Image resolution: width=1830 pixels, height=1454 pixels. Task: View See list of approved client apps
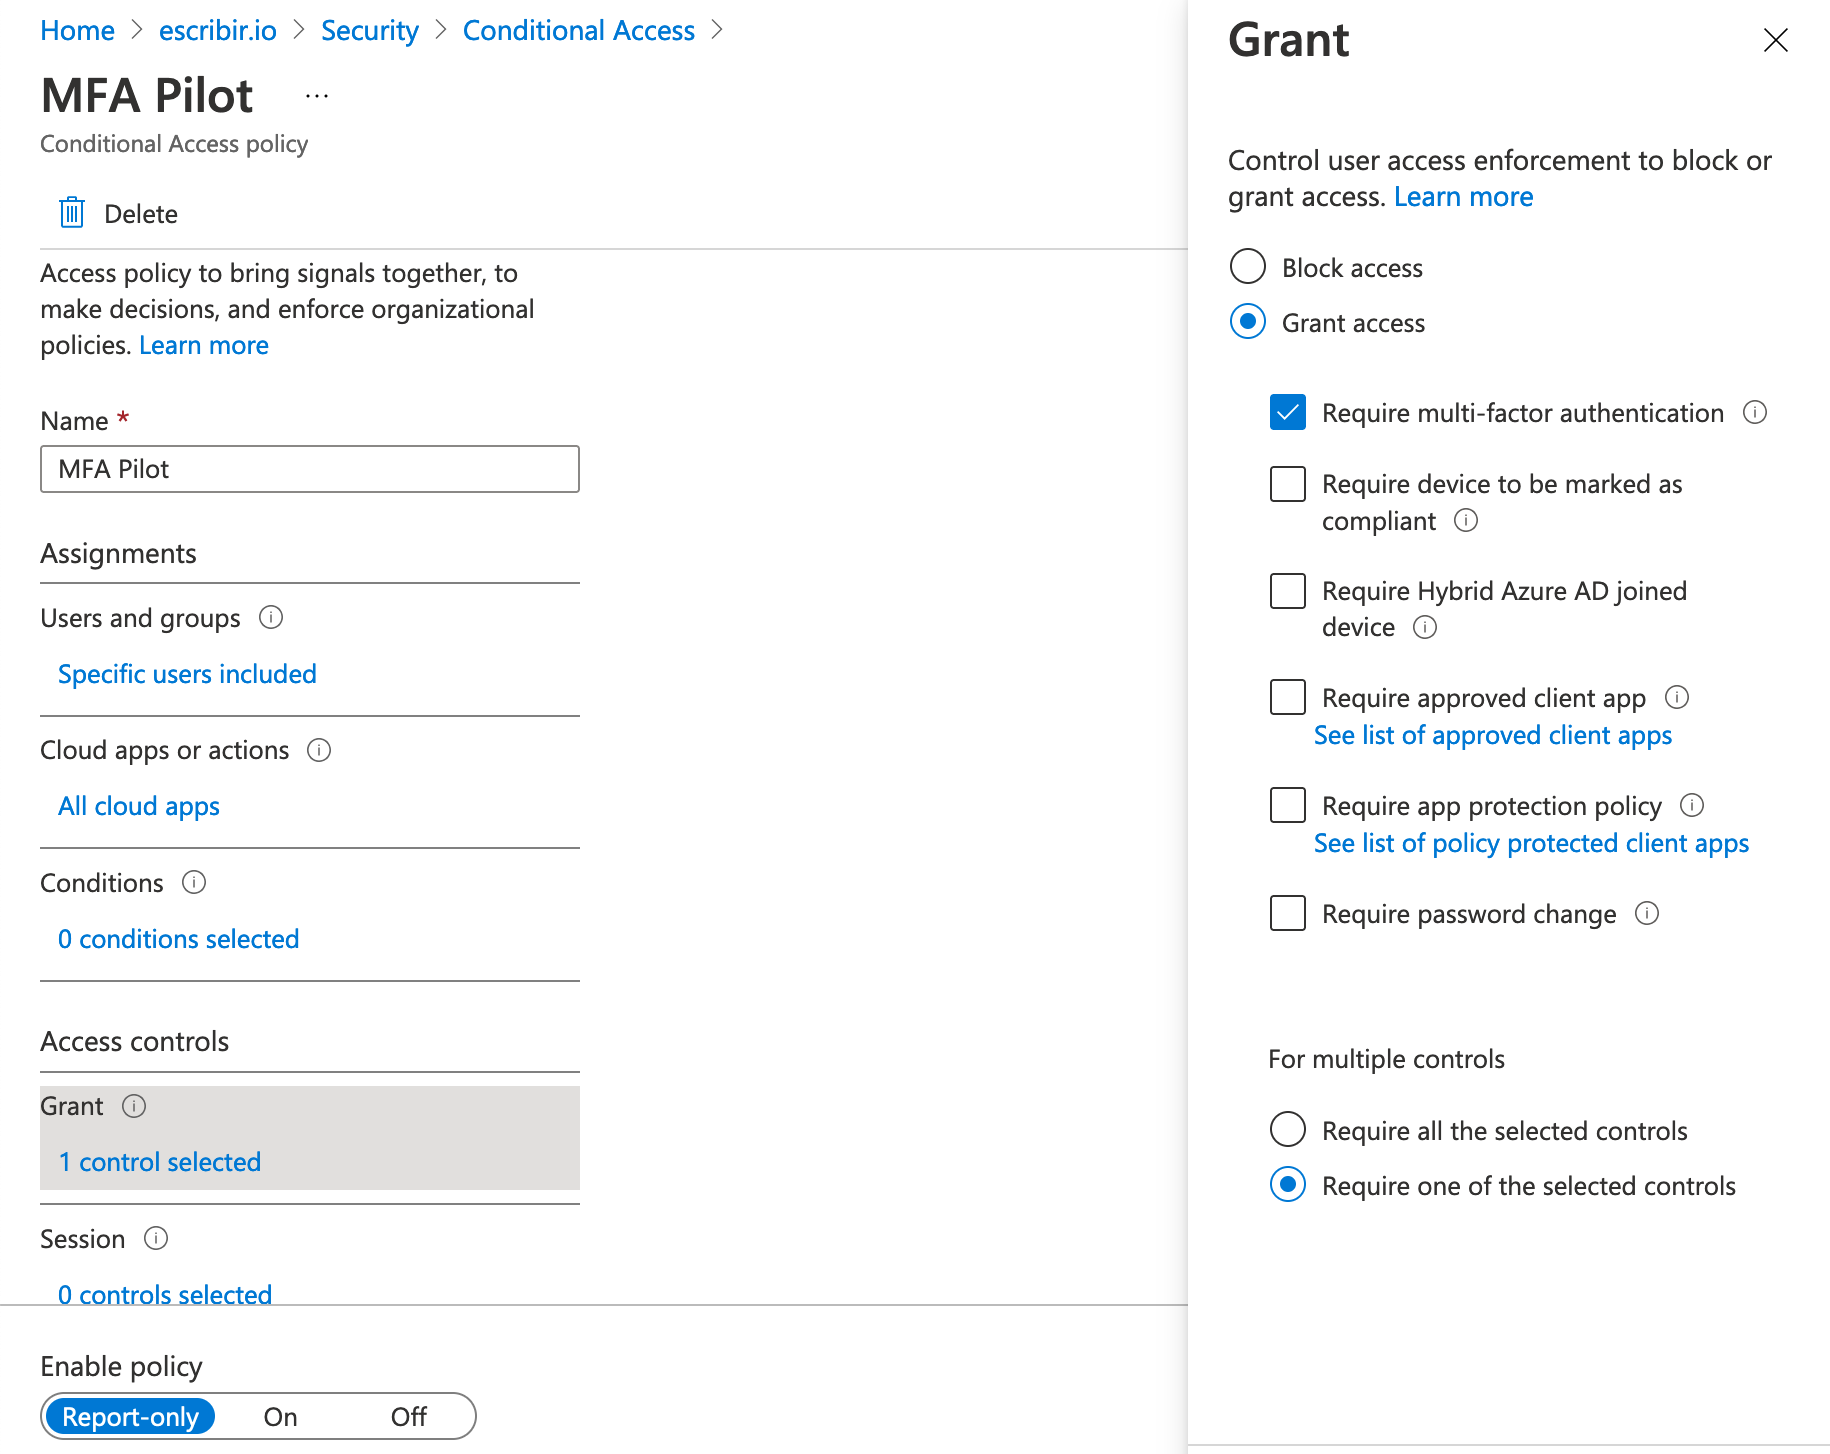(x=1493, y=735)
